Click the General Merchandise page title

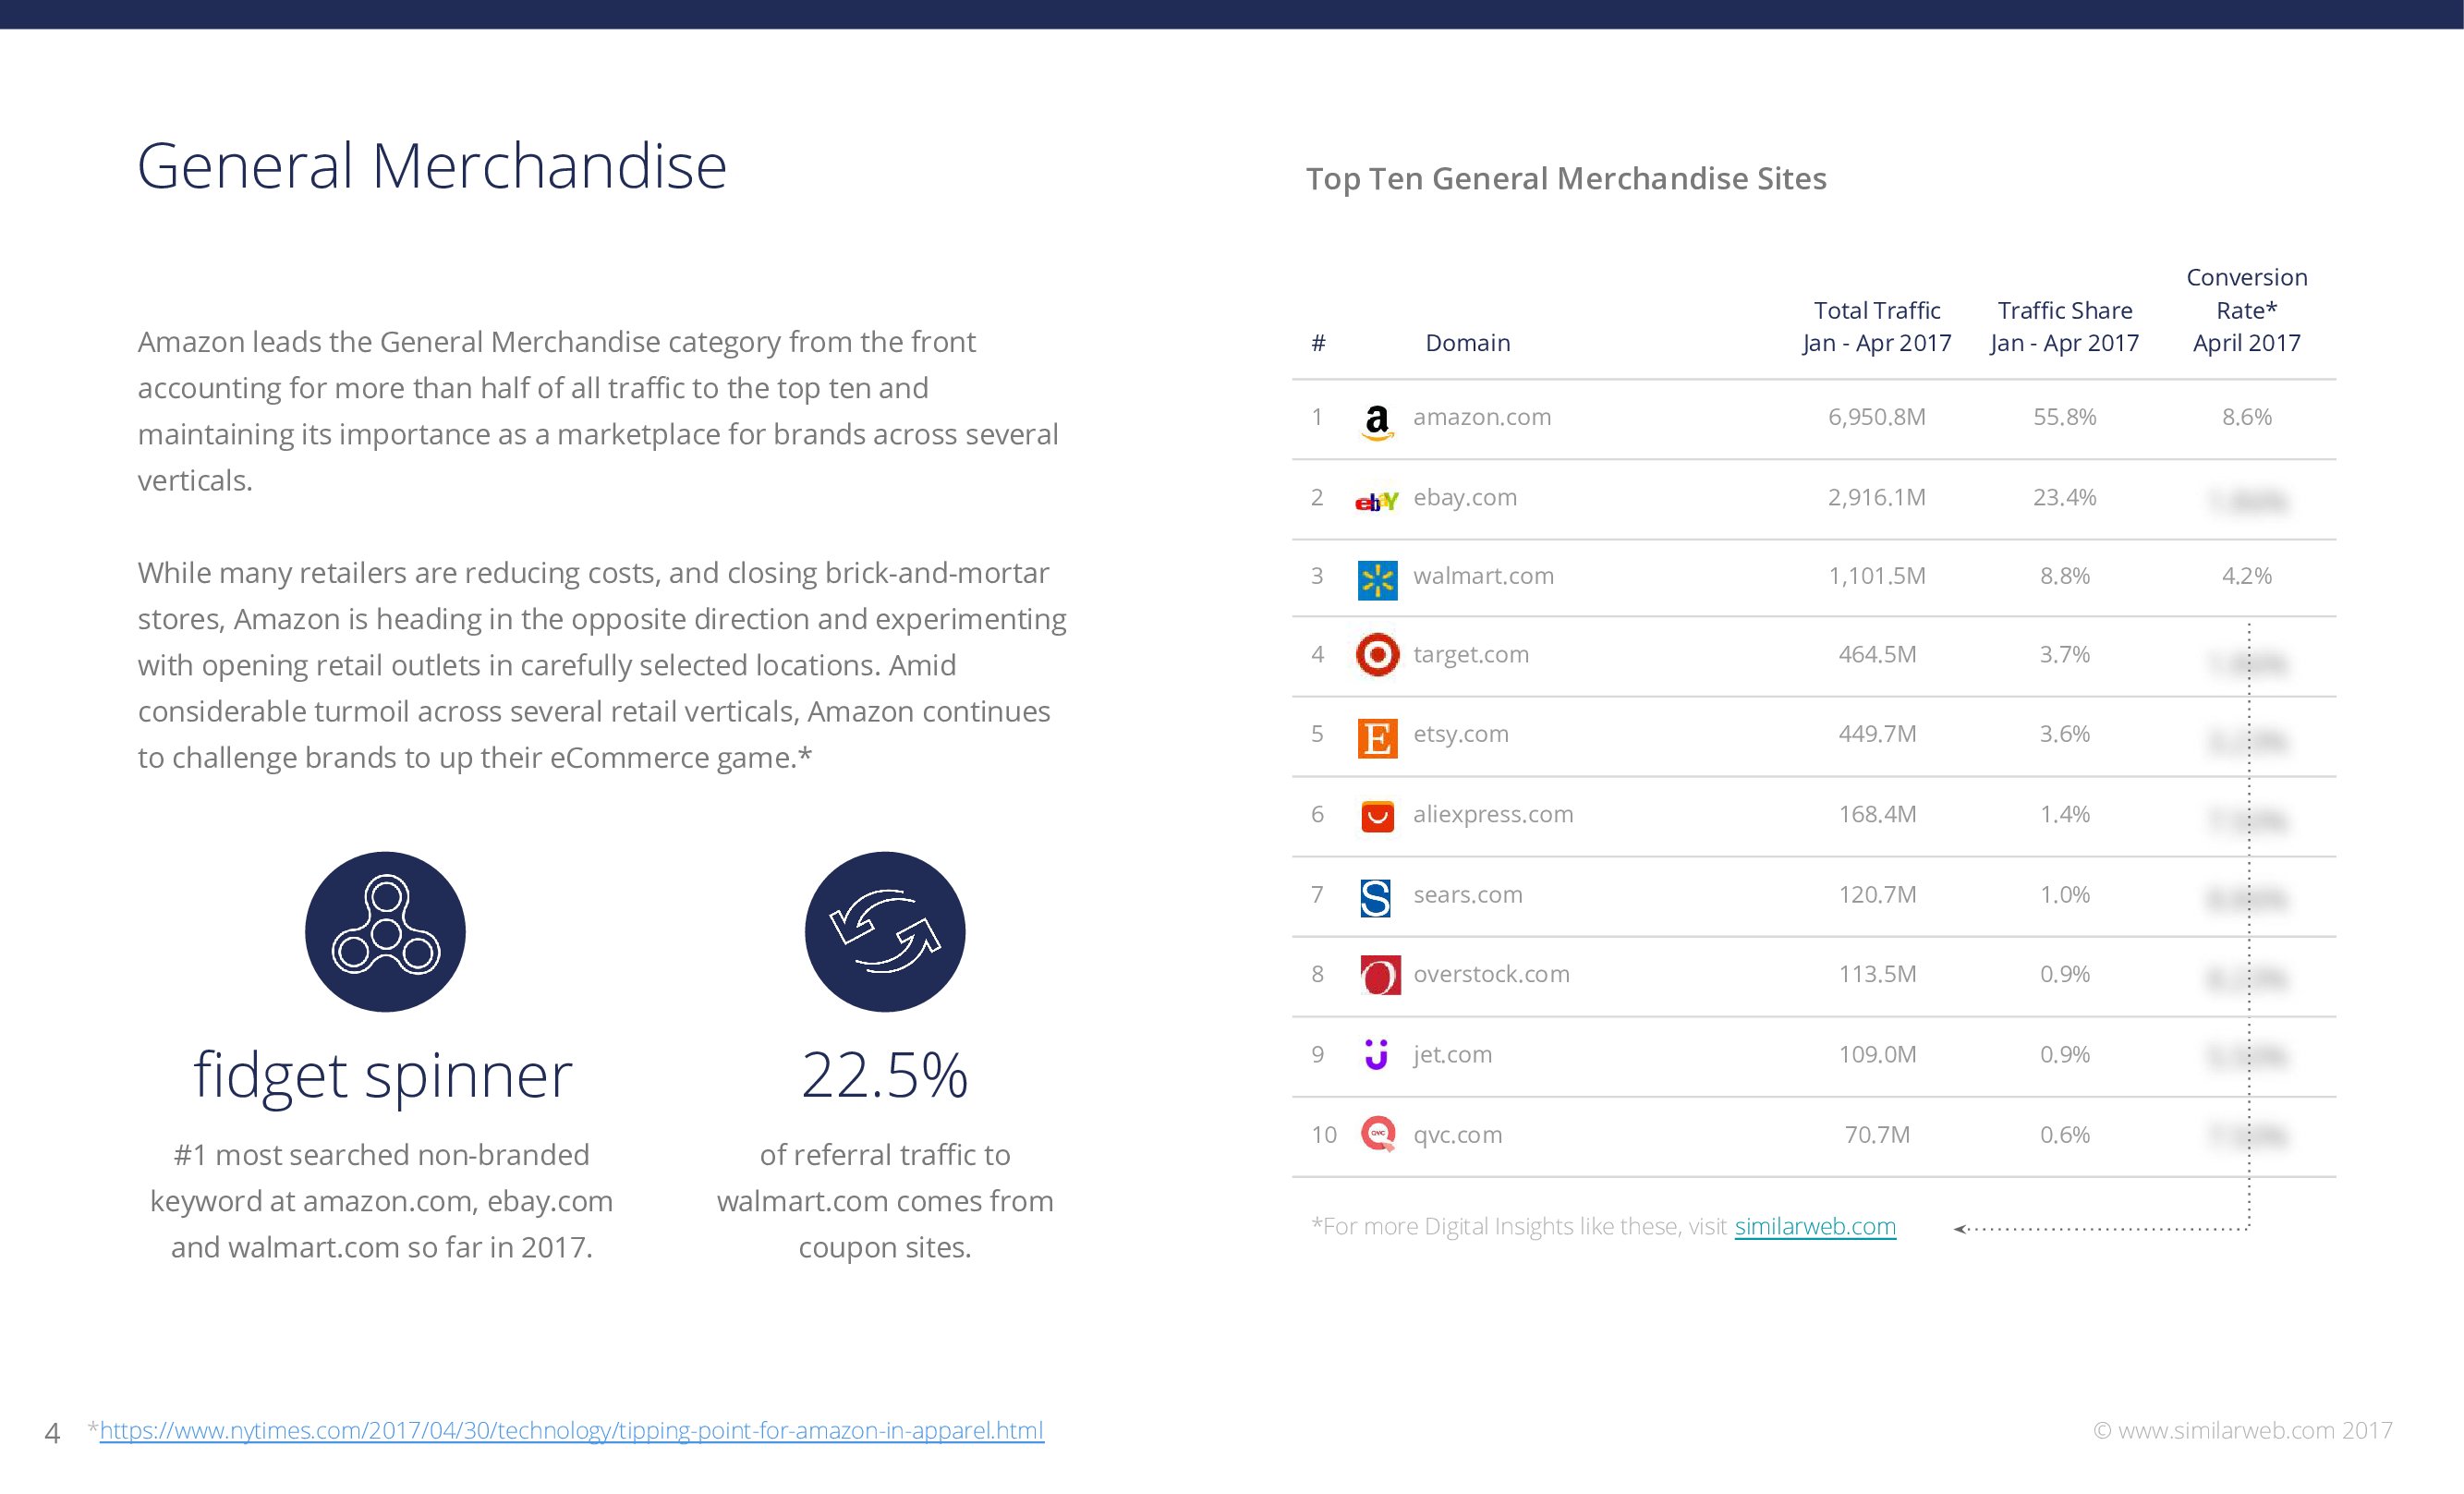point(431,166)
